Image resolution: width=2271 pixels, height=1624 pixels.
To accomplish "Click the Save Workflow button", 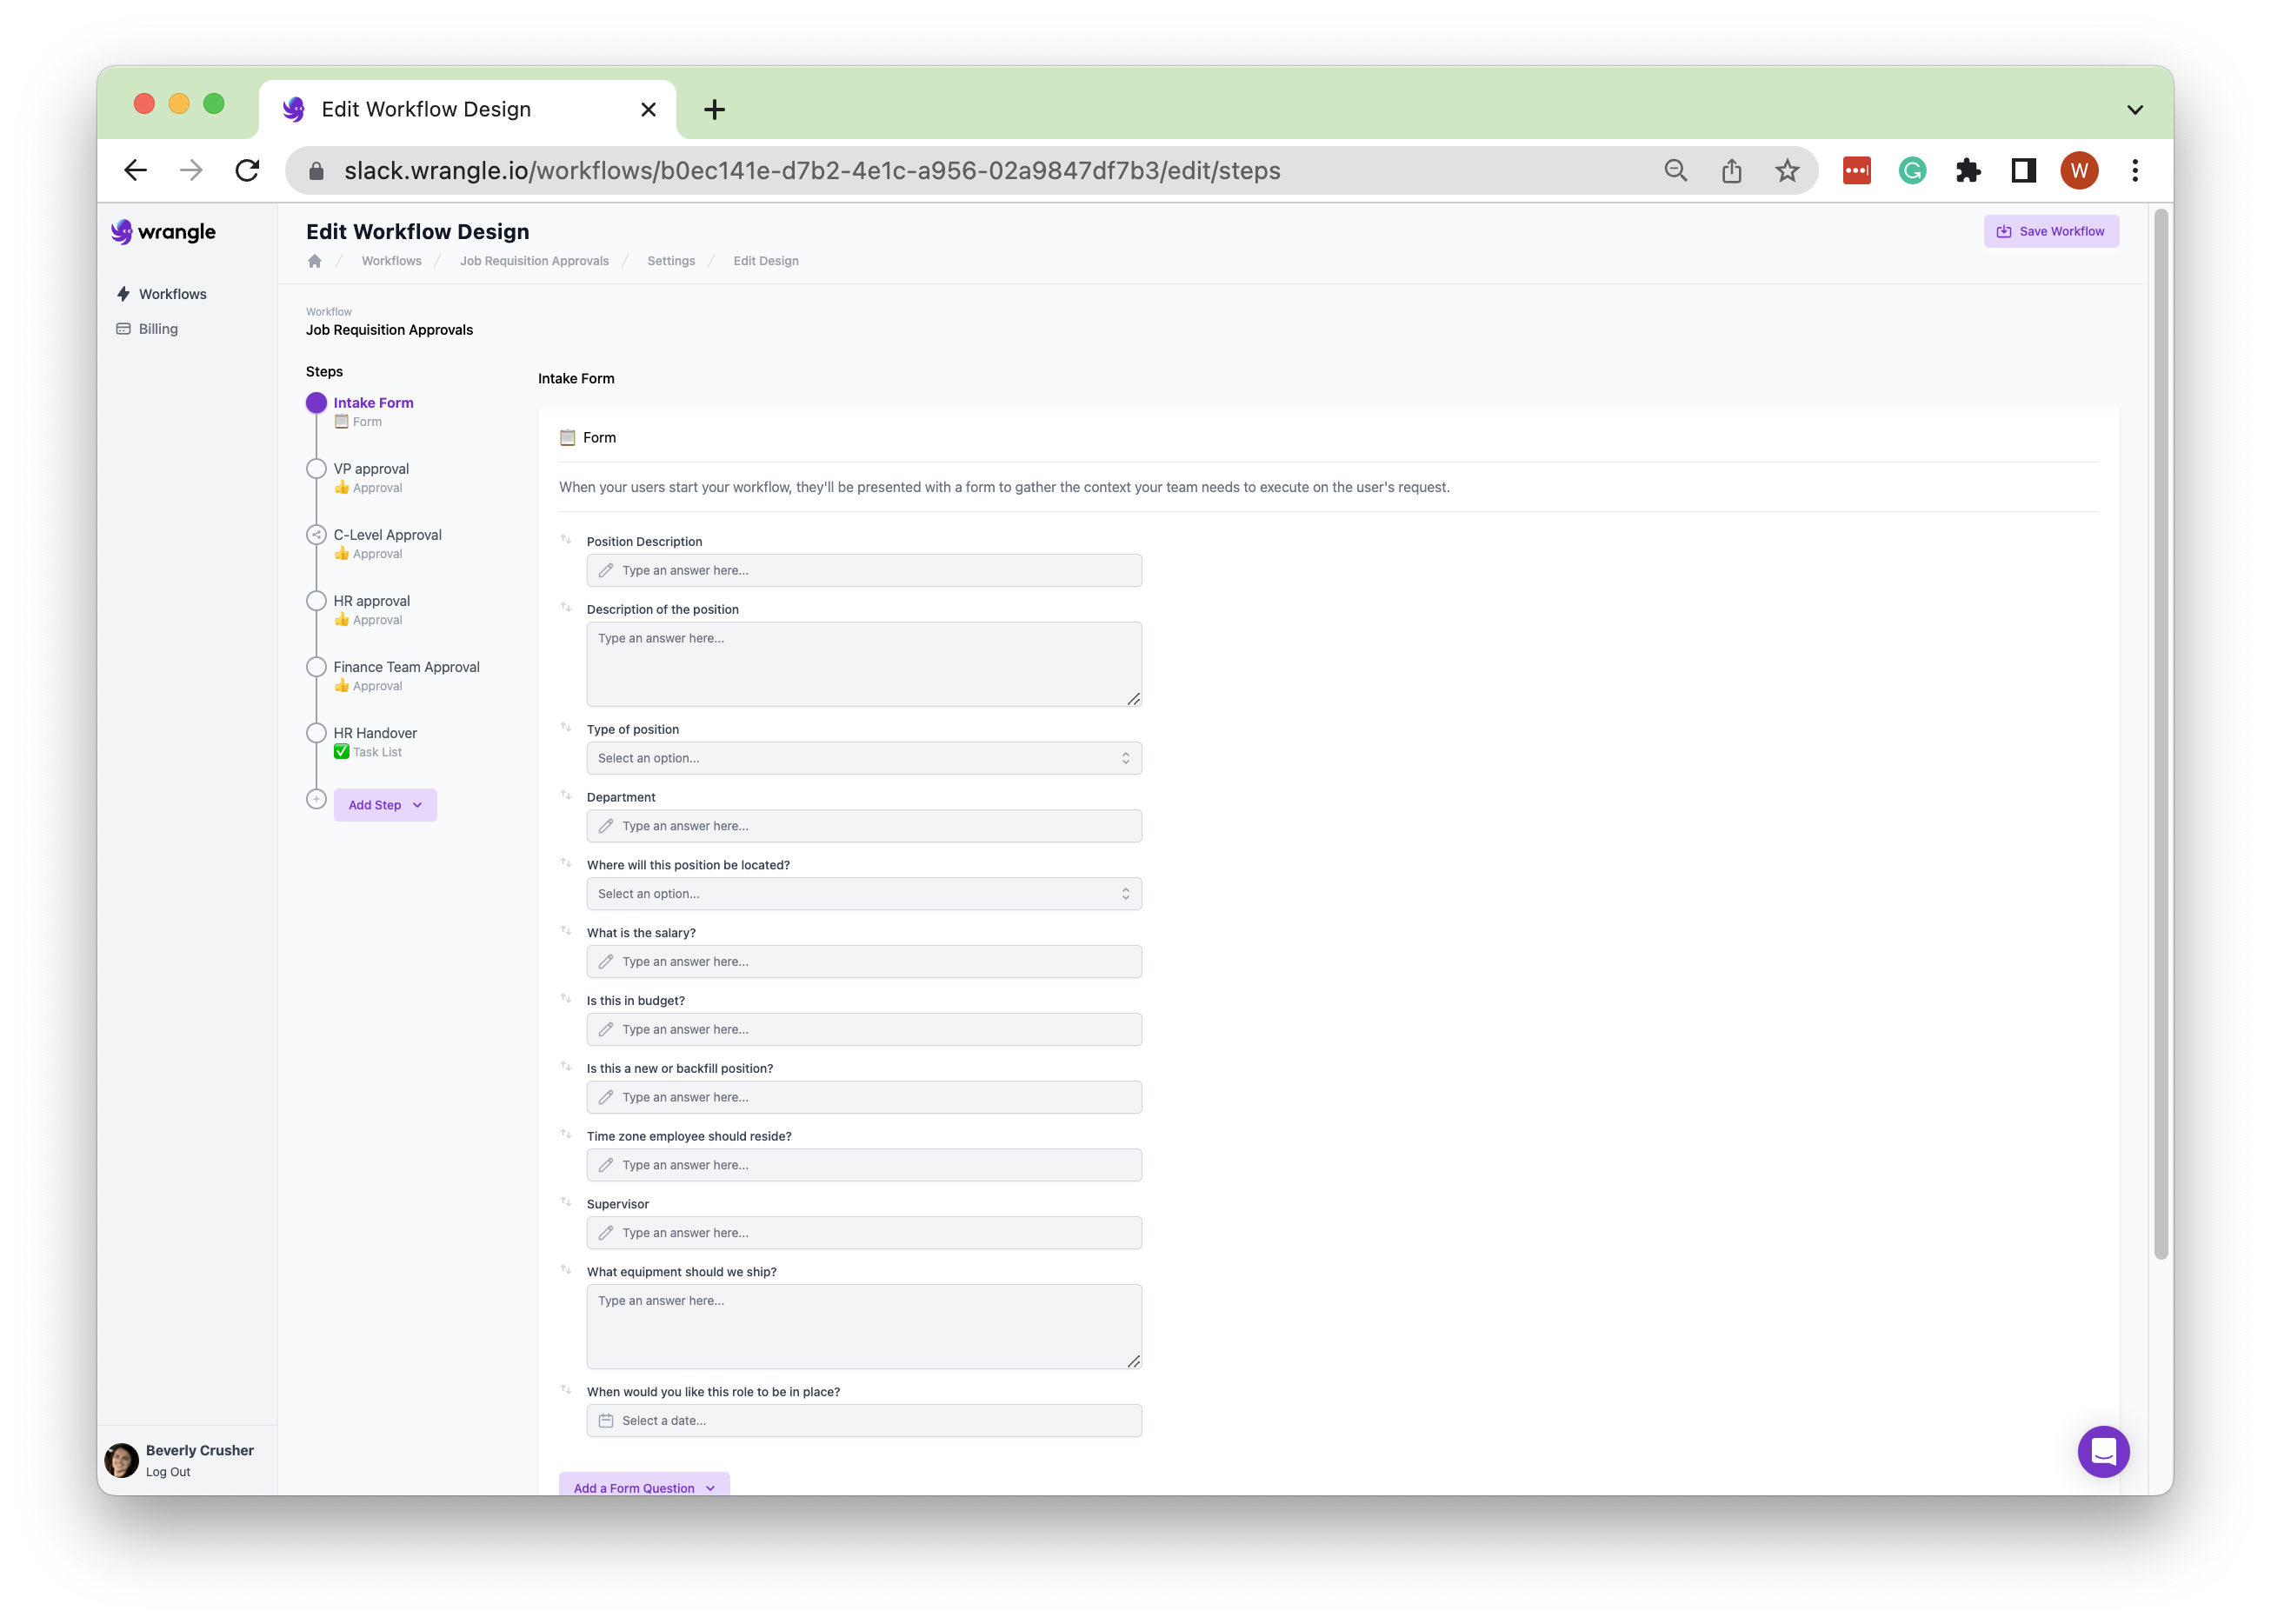I will 2050,231.
